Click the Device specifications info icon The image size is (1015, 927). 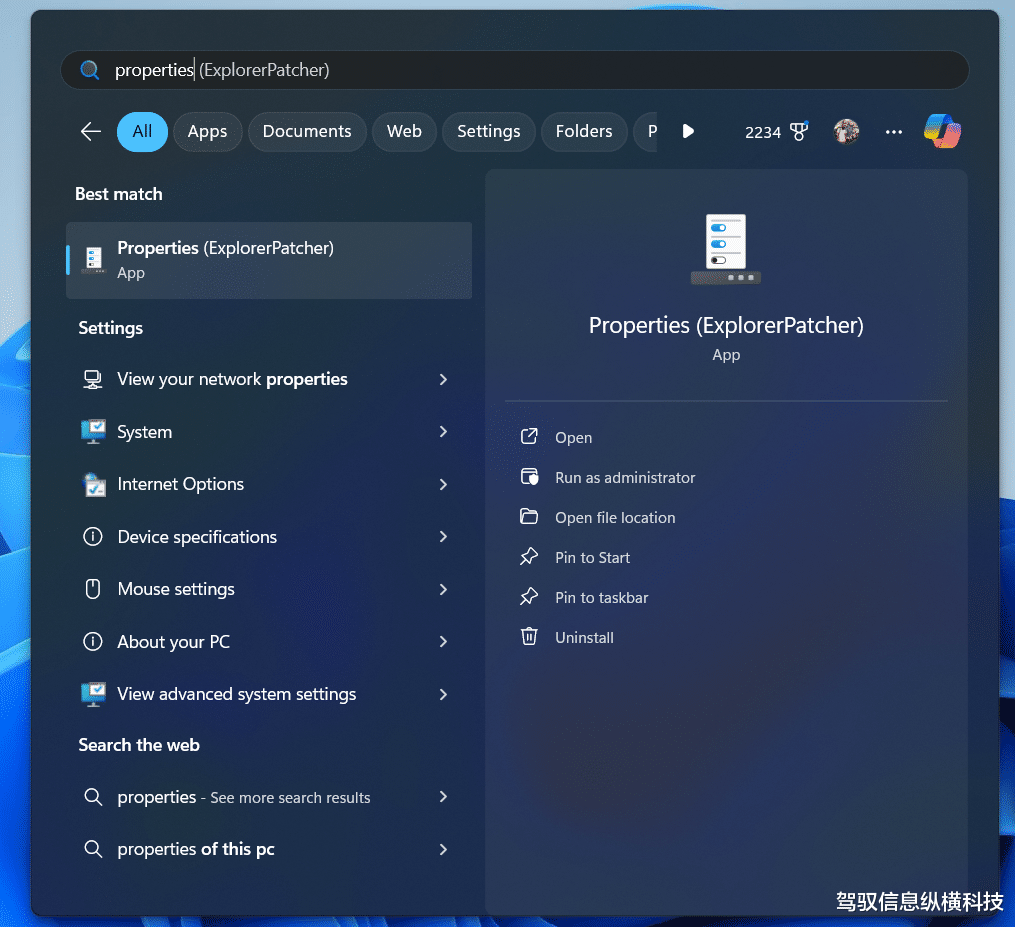93,537
